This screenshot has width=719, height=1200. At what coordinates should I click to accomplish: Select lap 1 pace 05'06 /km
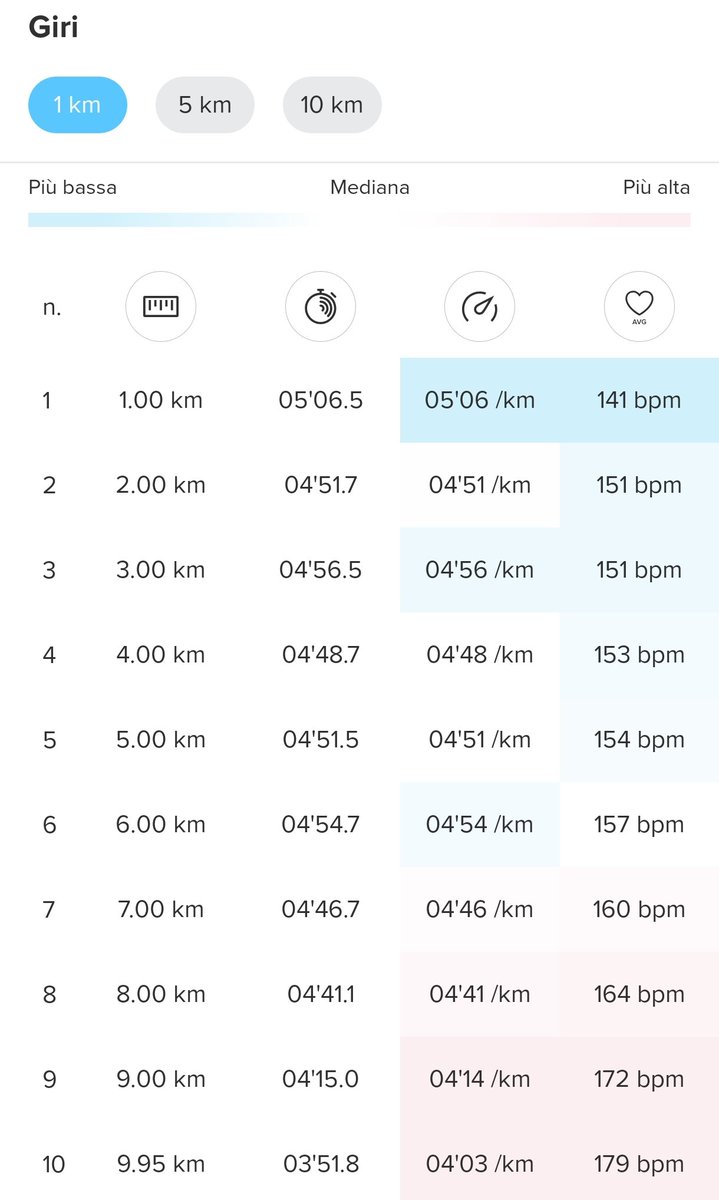coord(480,400)
